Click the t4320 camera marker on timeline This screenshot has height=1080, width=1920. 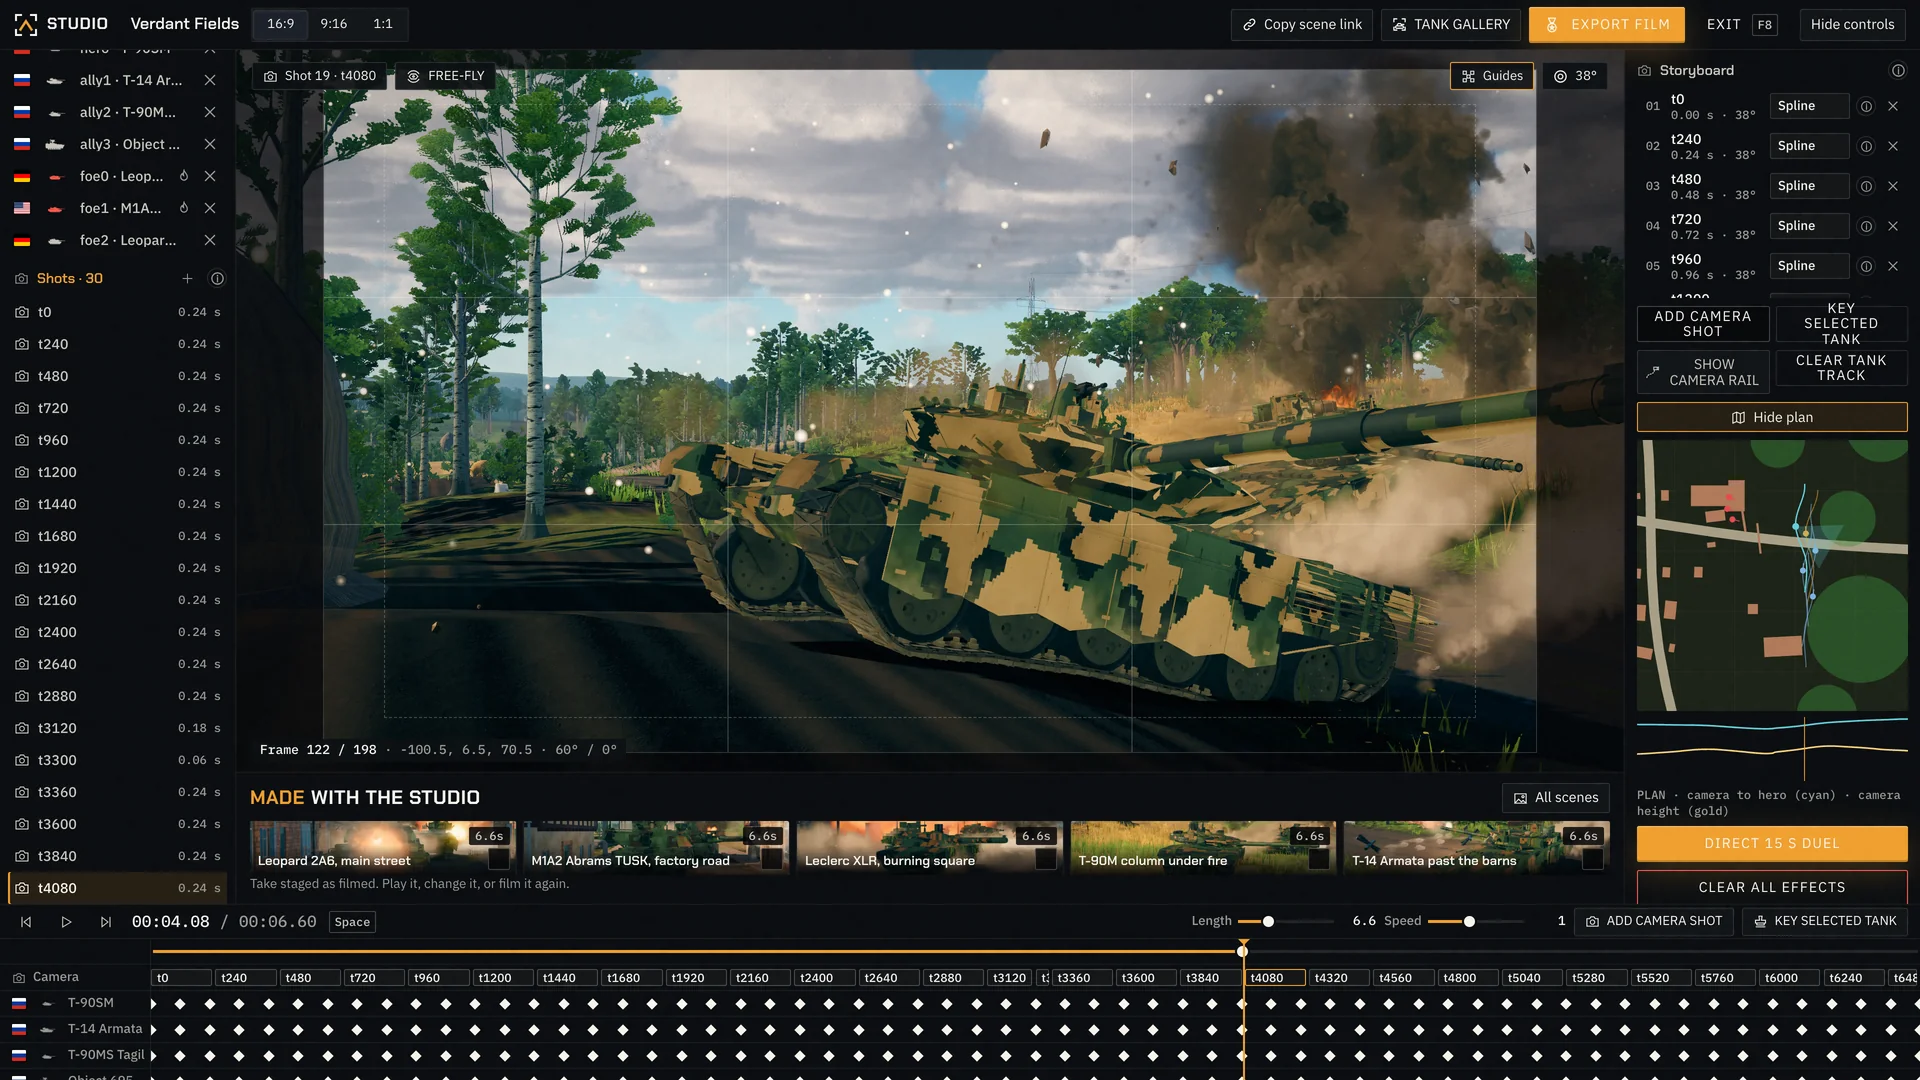pyautogui.click(x=1338, y=978)
